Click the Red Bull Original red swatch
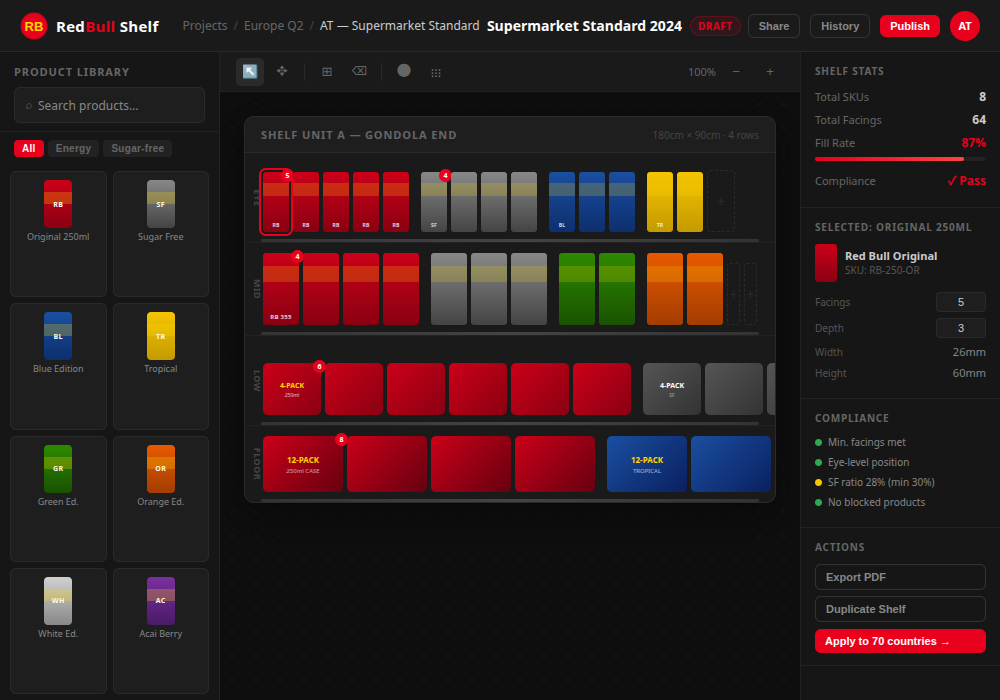This screenshot has width=1000, height=700. coord(826,263)
